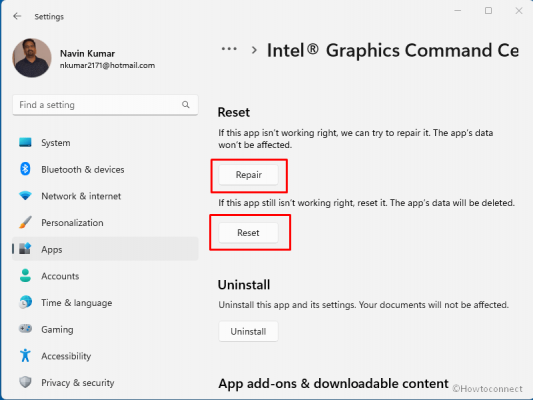Open the Gaming settings label
Screen dimensions: 533x400
57,330
